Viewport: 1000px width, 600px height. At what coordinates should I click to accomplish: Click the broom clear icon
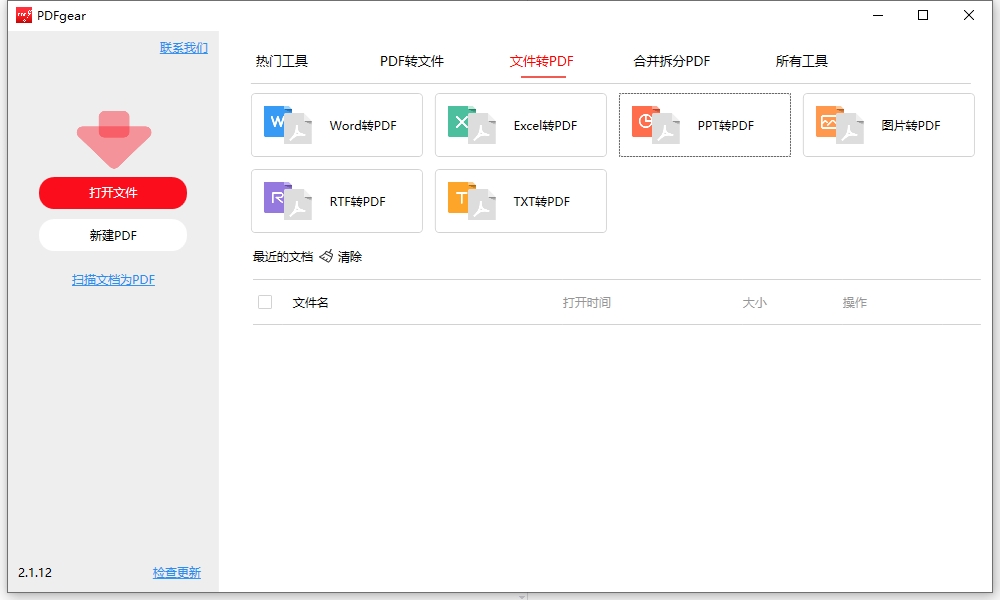coord(326,256)
